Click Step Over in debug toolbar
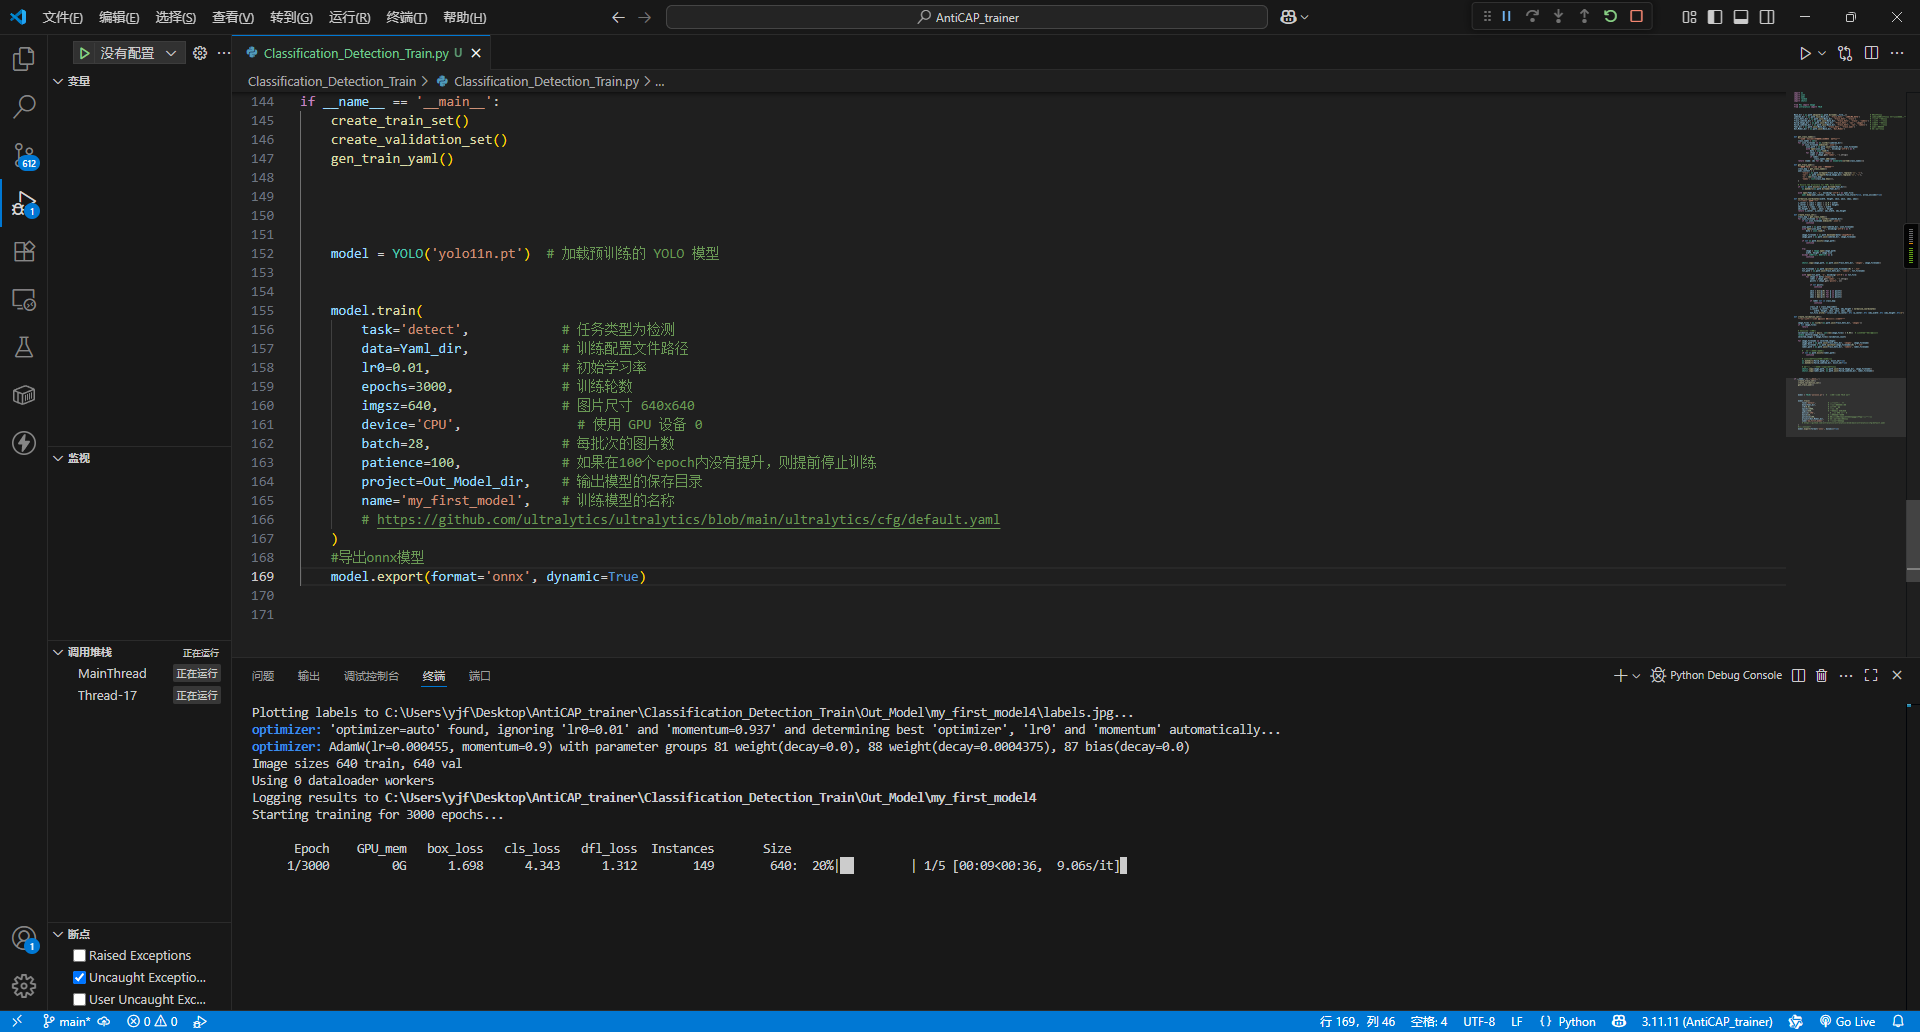The width and height of the screenshot is (1920, 1032). [1532, 16]
